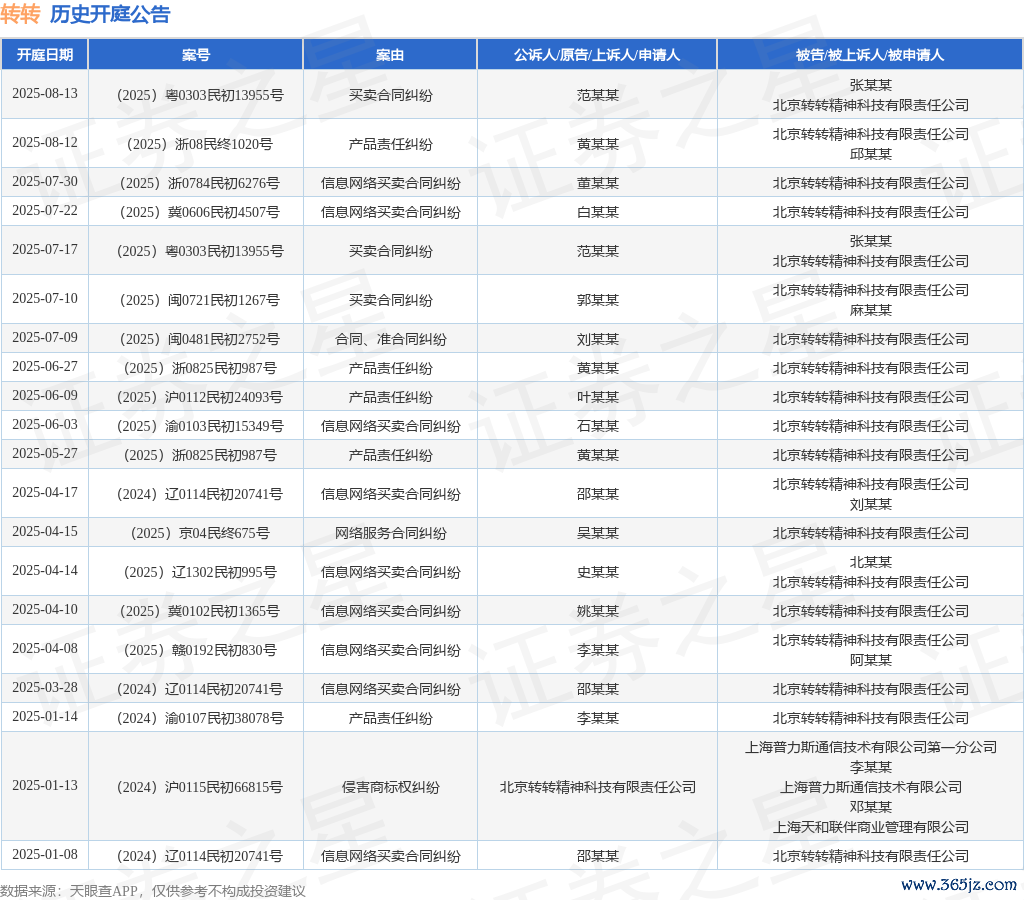This screenshot has width=1024, height=900.
Task: Click the 历史开庭公告 heading
Action: (110, 14)
